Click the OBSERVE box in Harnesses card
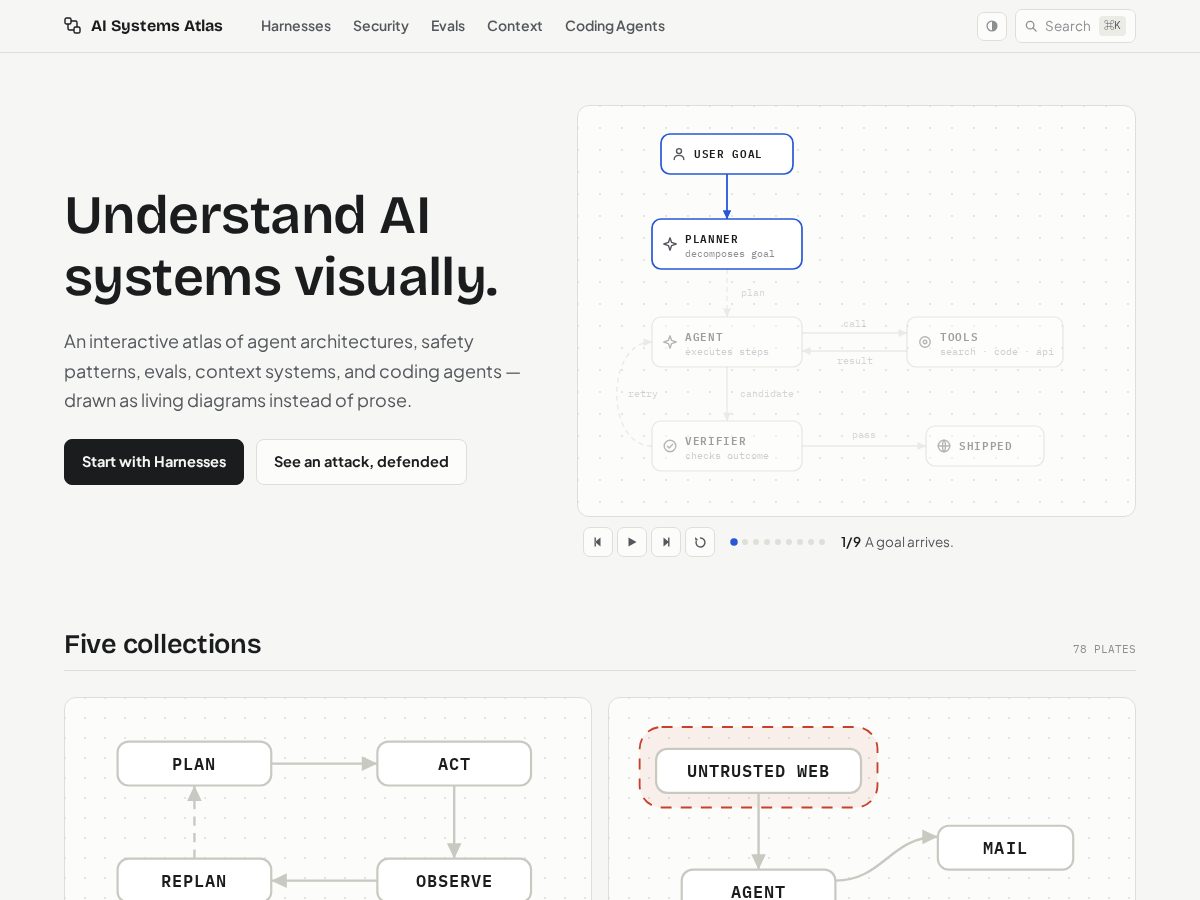 point(454,880)
